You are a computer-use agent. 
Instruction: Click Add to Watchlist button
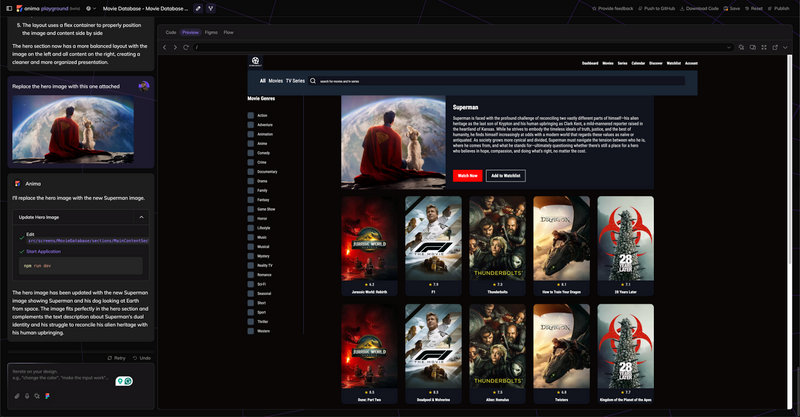pyautogui.click(x=506, y=176)
